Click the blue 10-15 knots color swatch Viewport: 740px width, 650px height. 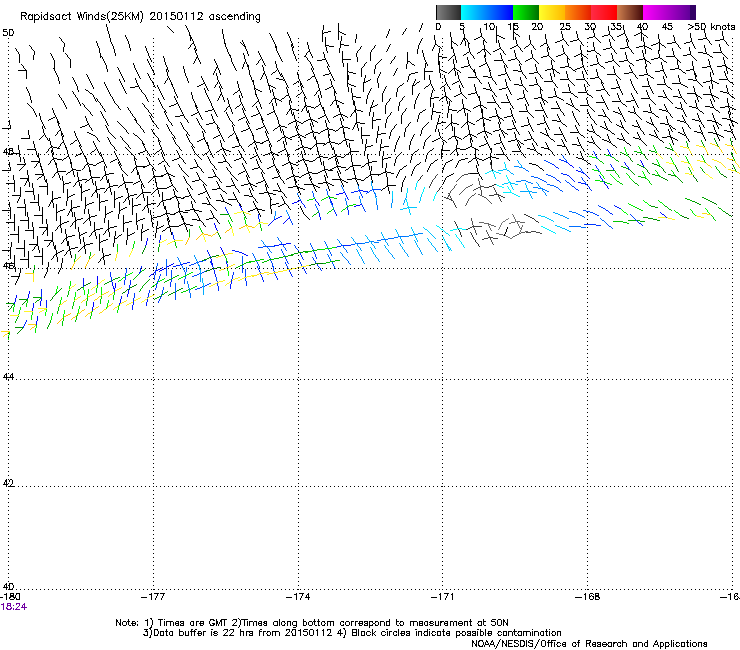pos(500,12)
